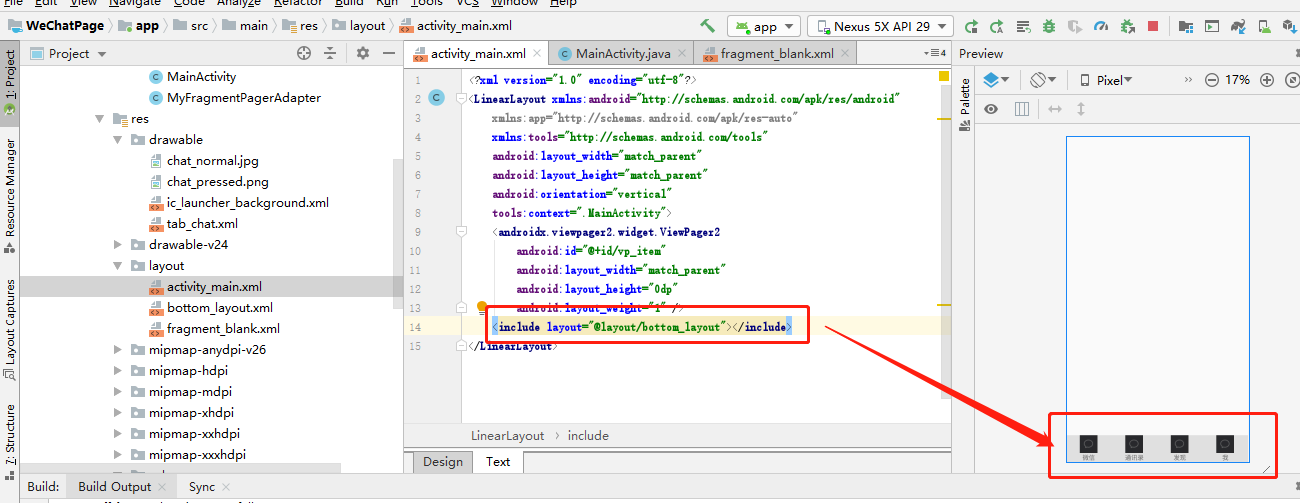Zoom out the preview with minus icon
Viewport: 1300px width, 503px height.
[x=1211, y=80]
